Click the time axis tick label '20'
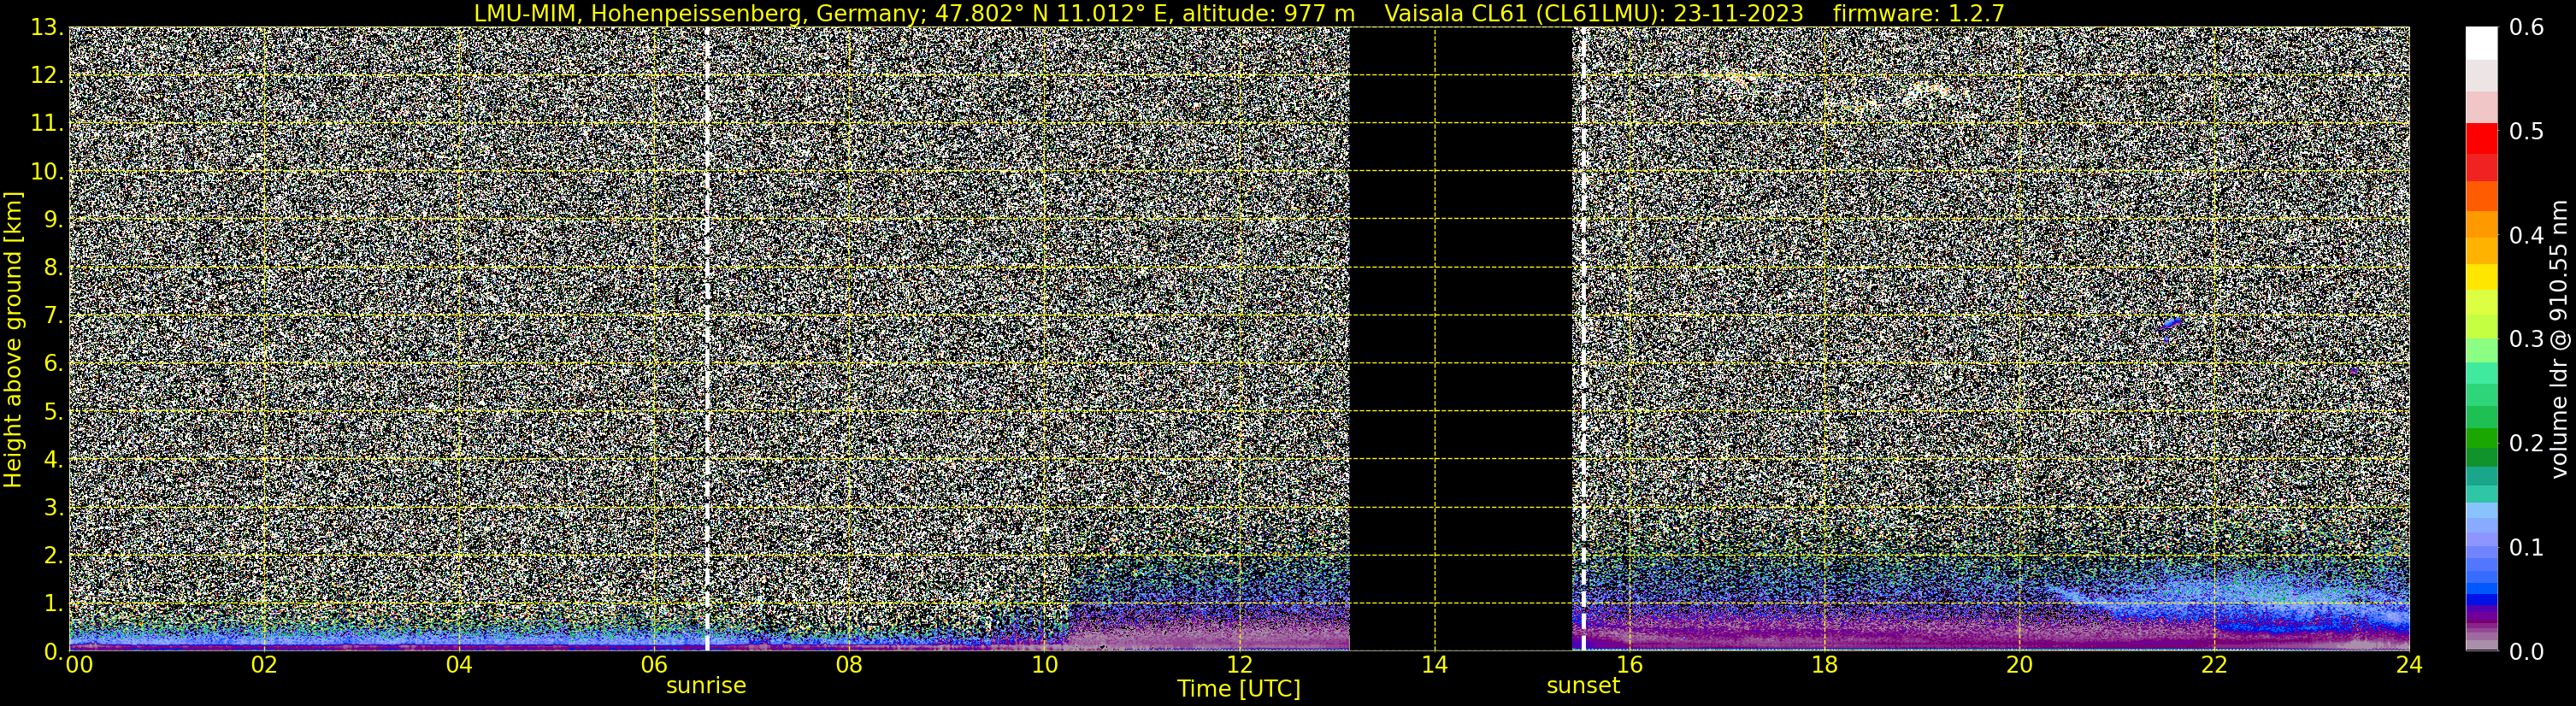The width and height of the screenshot is (2576, 706). tap(2019, 665)
